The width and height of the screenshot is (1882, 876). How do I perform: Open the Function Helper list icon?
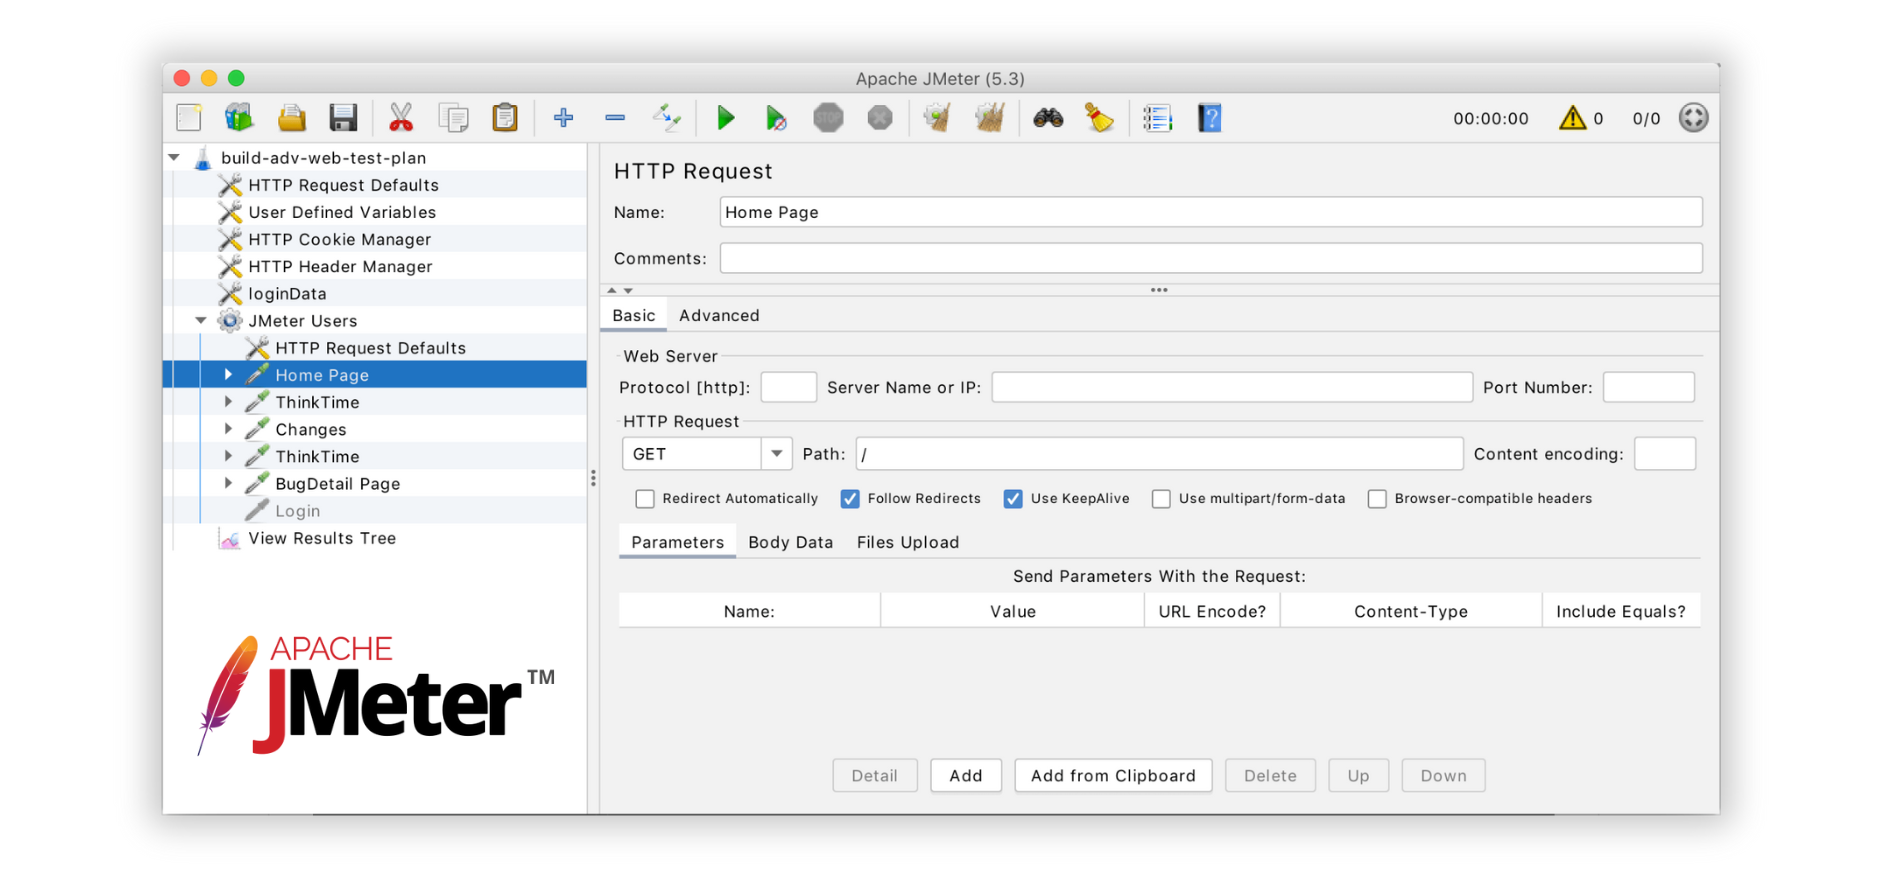1157,118
